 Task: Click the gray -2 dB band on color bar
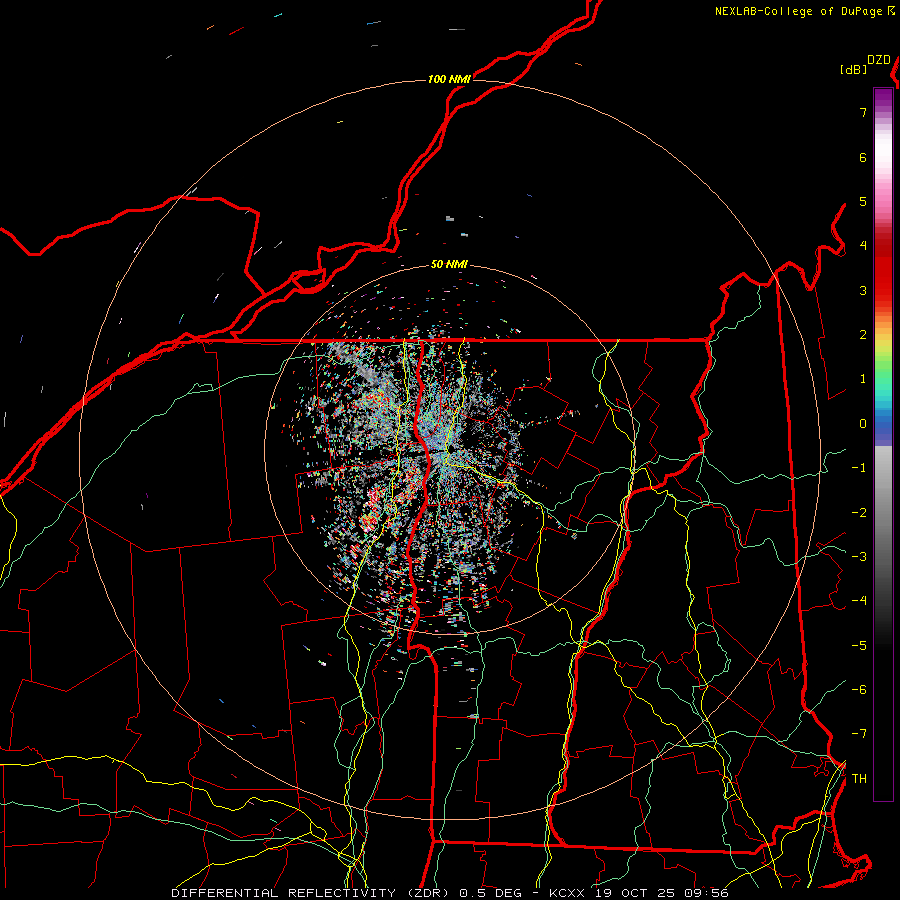[x=883, y=513]
